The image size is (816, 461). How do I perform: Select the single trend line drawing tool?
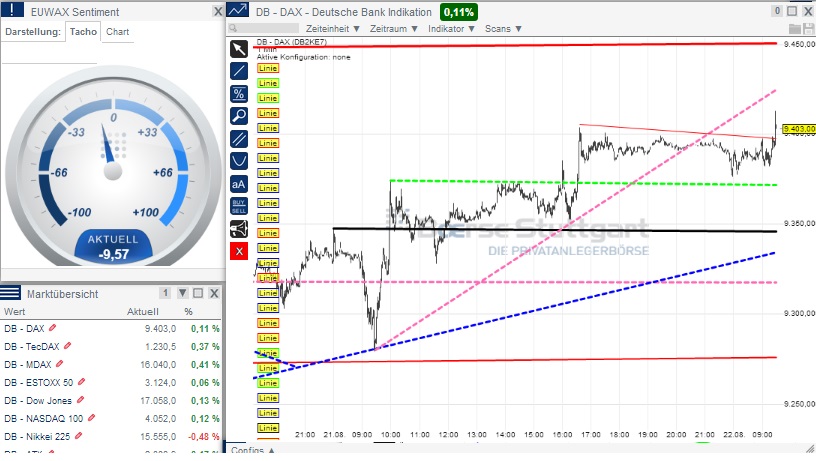pos(239,71)
